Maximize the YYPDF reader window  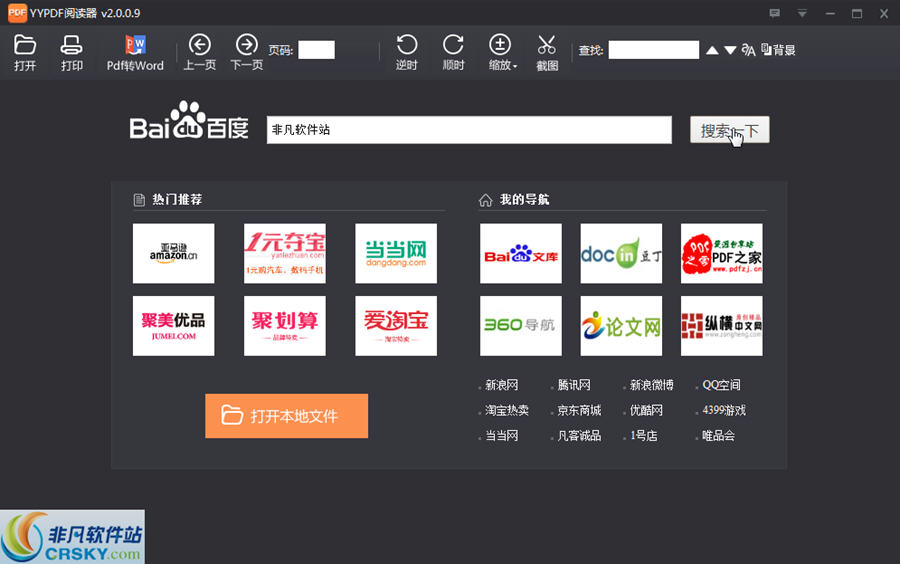click(x=857, y=13)
